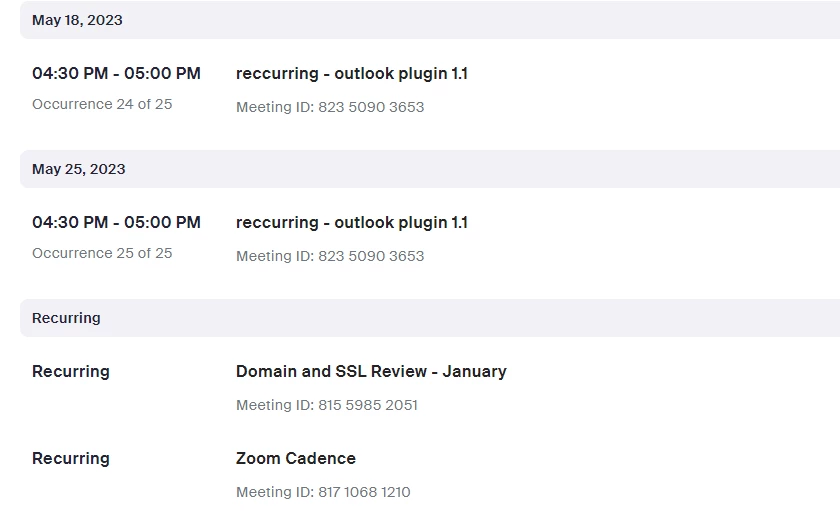This screenshot has width=840, height=511.
Task: Open the May 18 outlook plugin 1.1 meeting
Action: pos(351,73)
